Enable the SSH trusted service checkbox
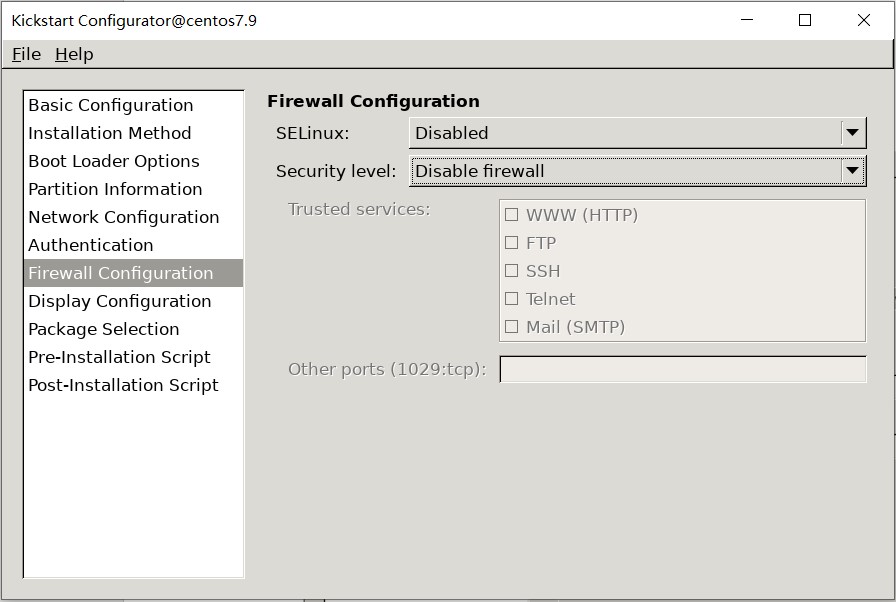This screenshot has height=602, width=896. (512, 271)
